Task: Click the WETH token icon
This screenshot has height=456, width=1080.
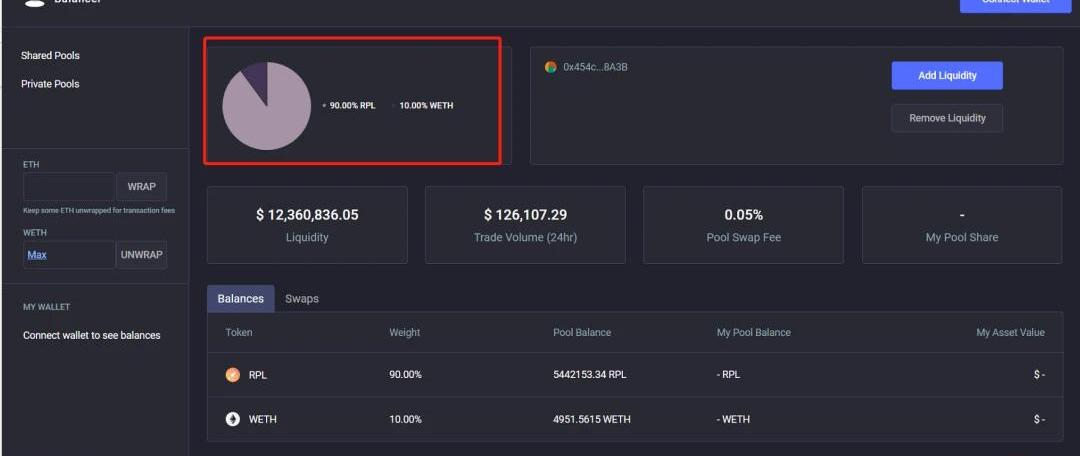Action: 233,419
